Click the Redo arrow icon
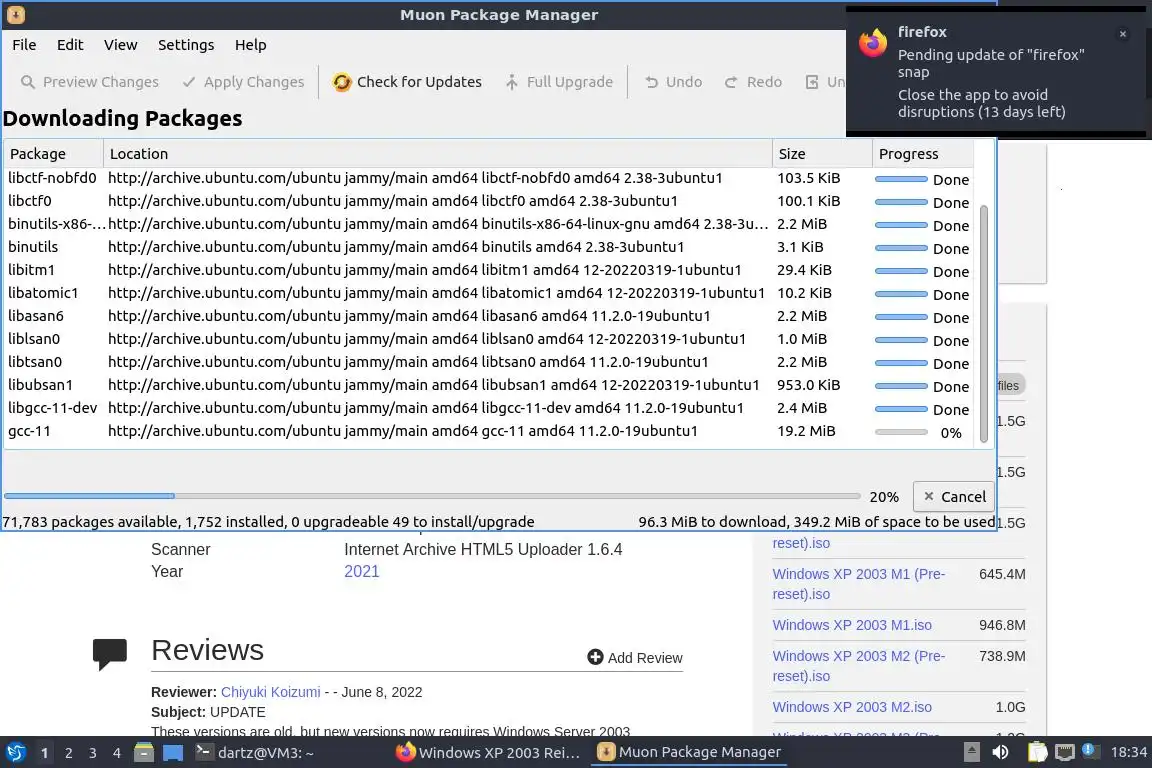This screenshot has width=1152, height=768. tap(732, 82)
